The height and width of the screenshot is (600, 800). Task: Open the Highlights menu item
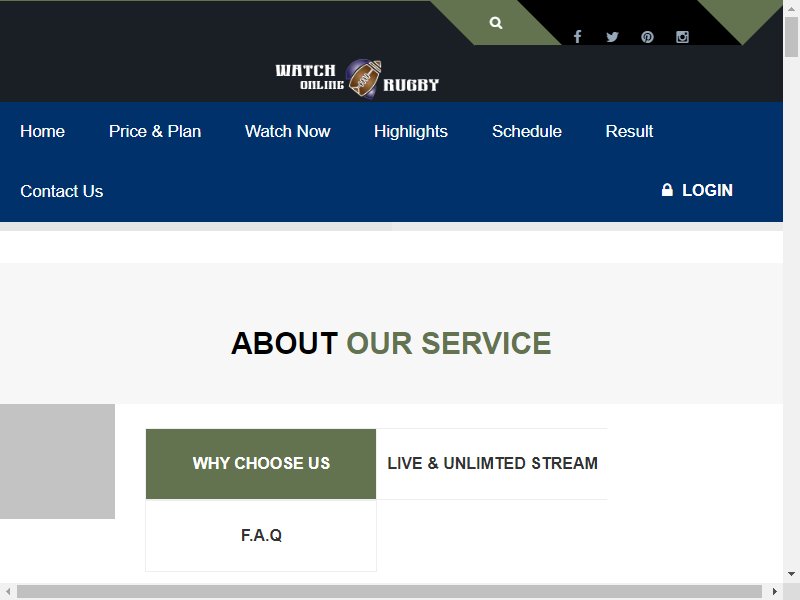(x=411, y=132)
